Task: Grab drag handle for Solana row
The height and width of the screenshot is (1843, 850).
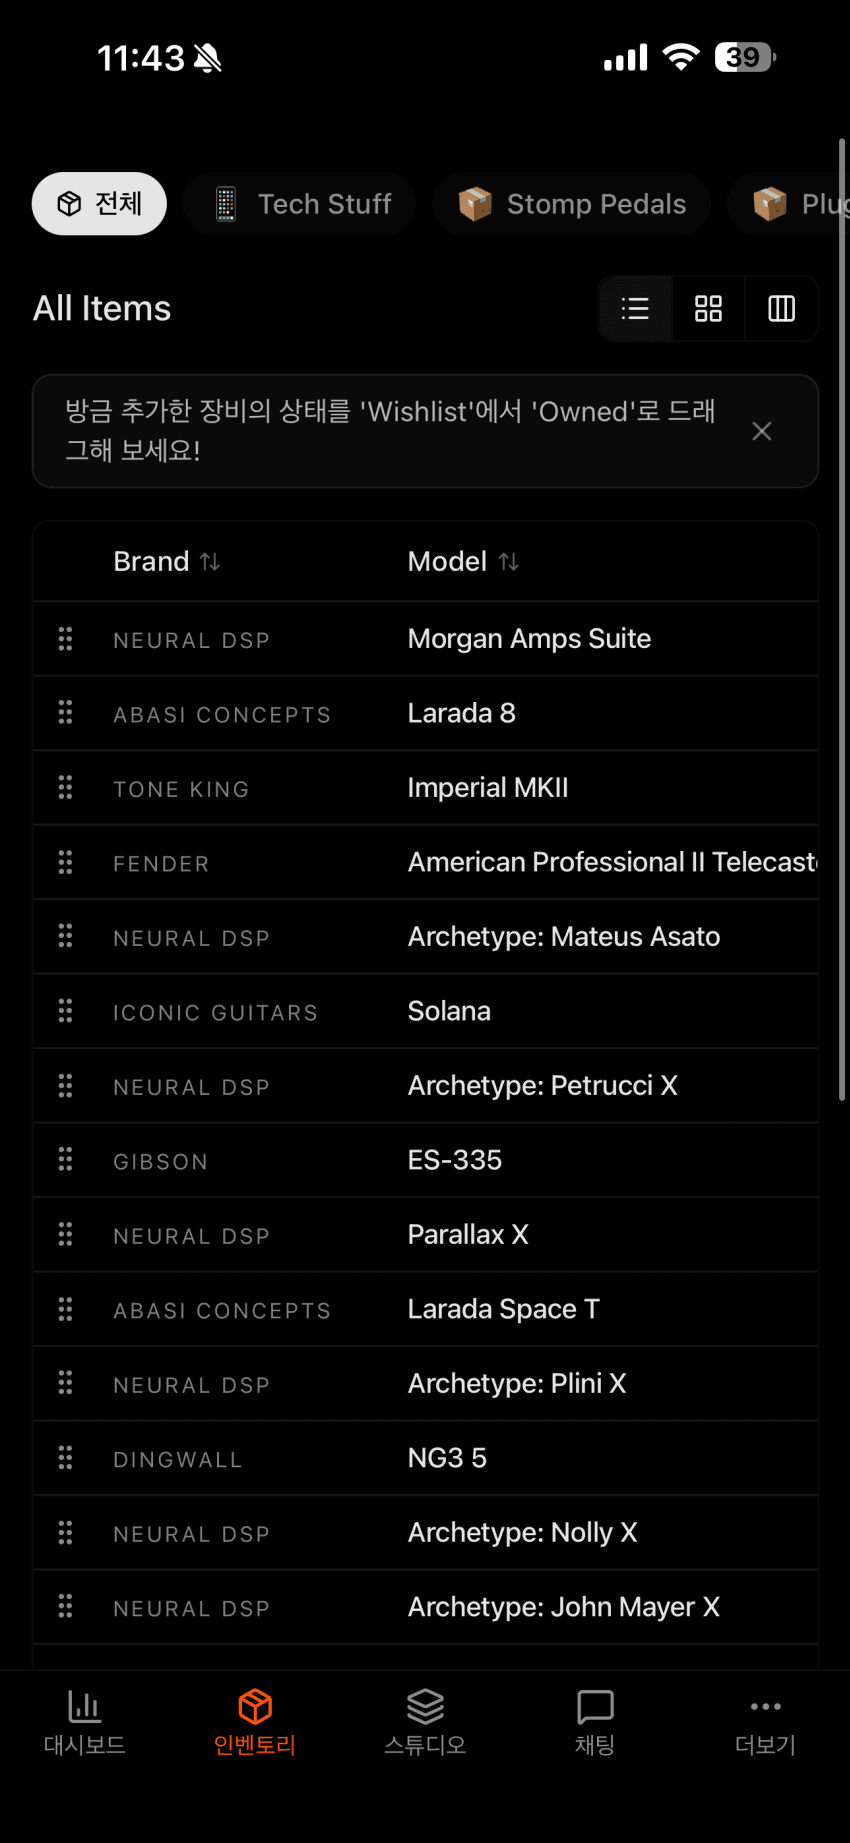Action: [66, 1011]
